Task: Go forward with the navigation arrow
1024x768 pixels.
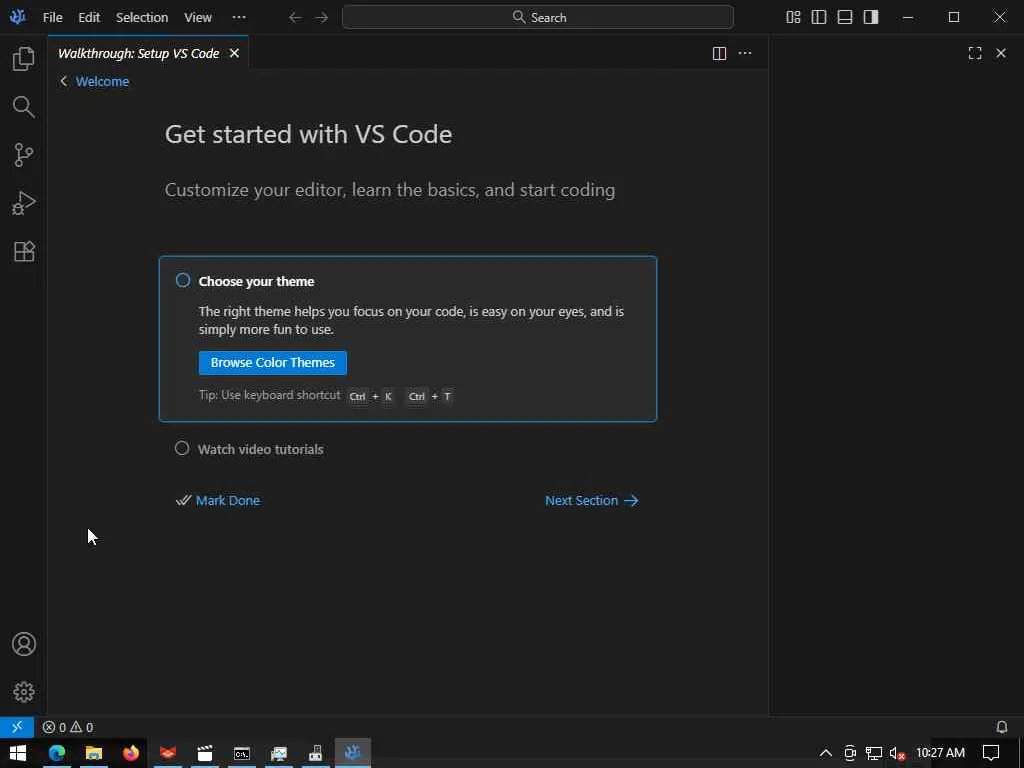Action: pyautogui.click(x=322, y=18)
